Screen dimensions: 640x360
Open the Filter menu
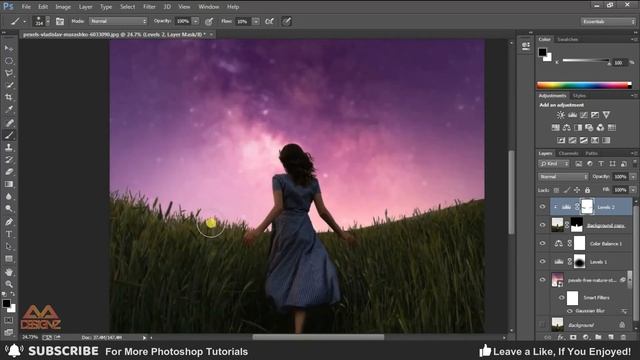[149, 7]
